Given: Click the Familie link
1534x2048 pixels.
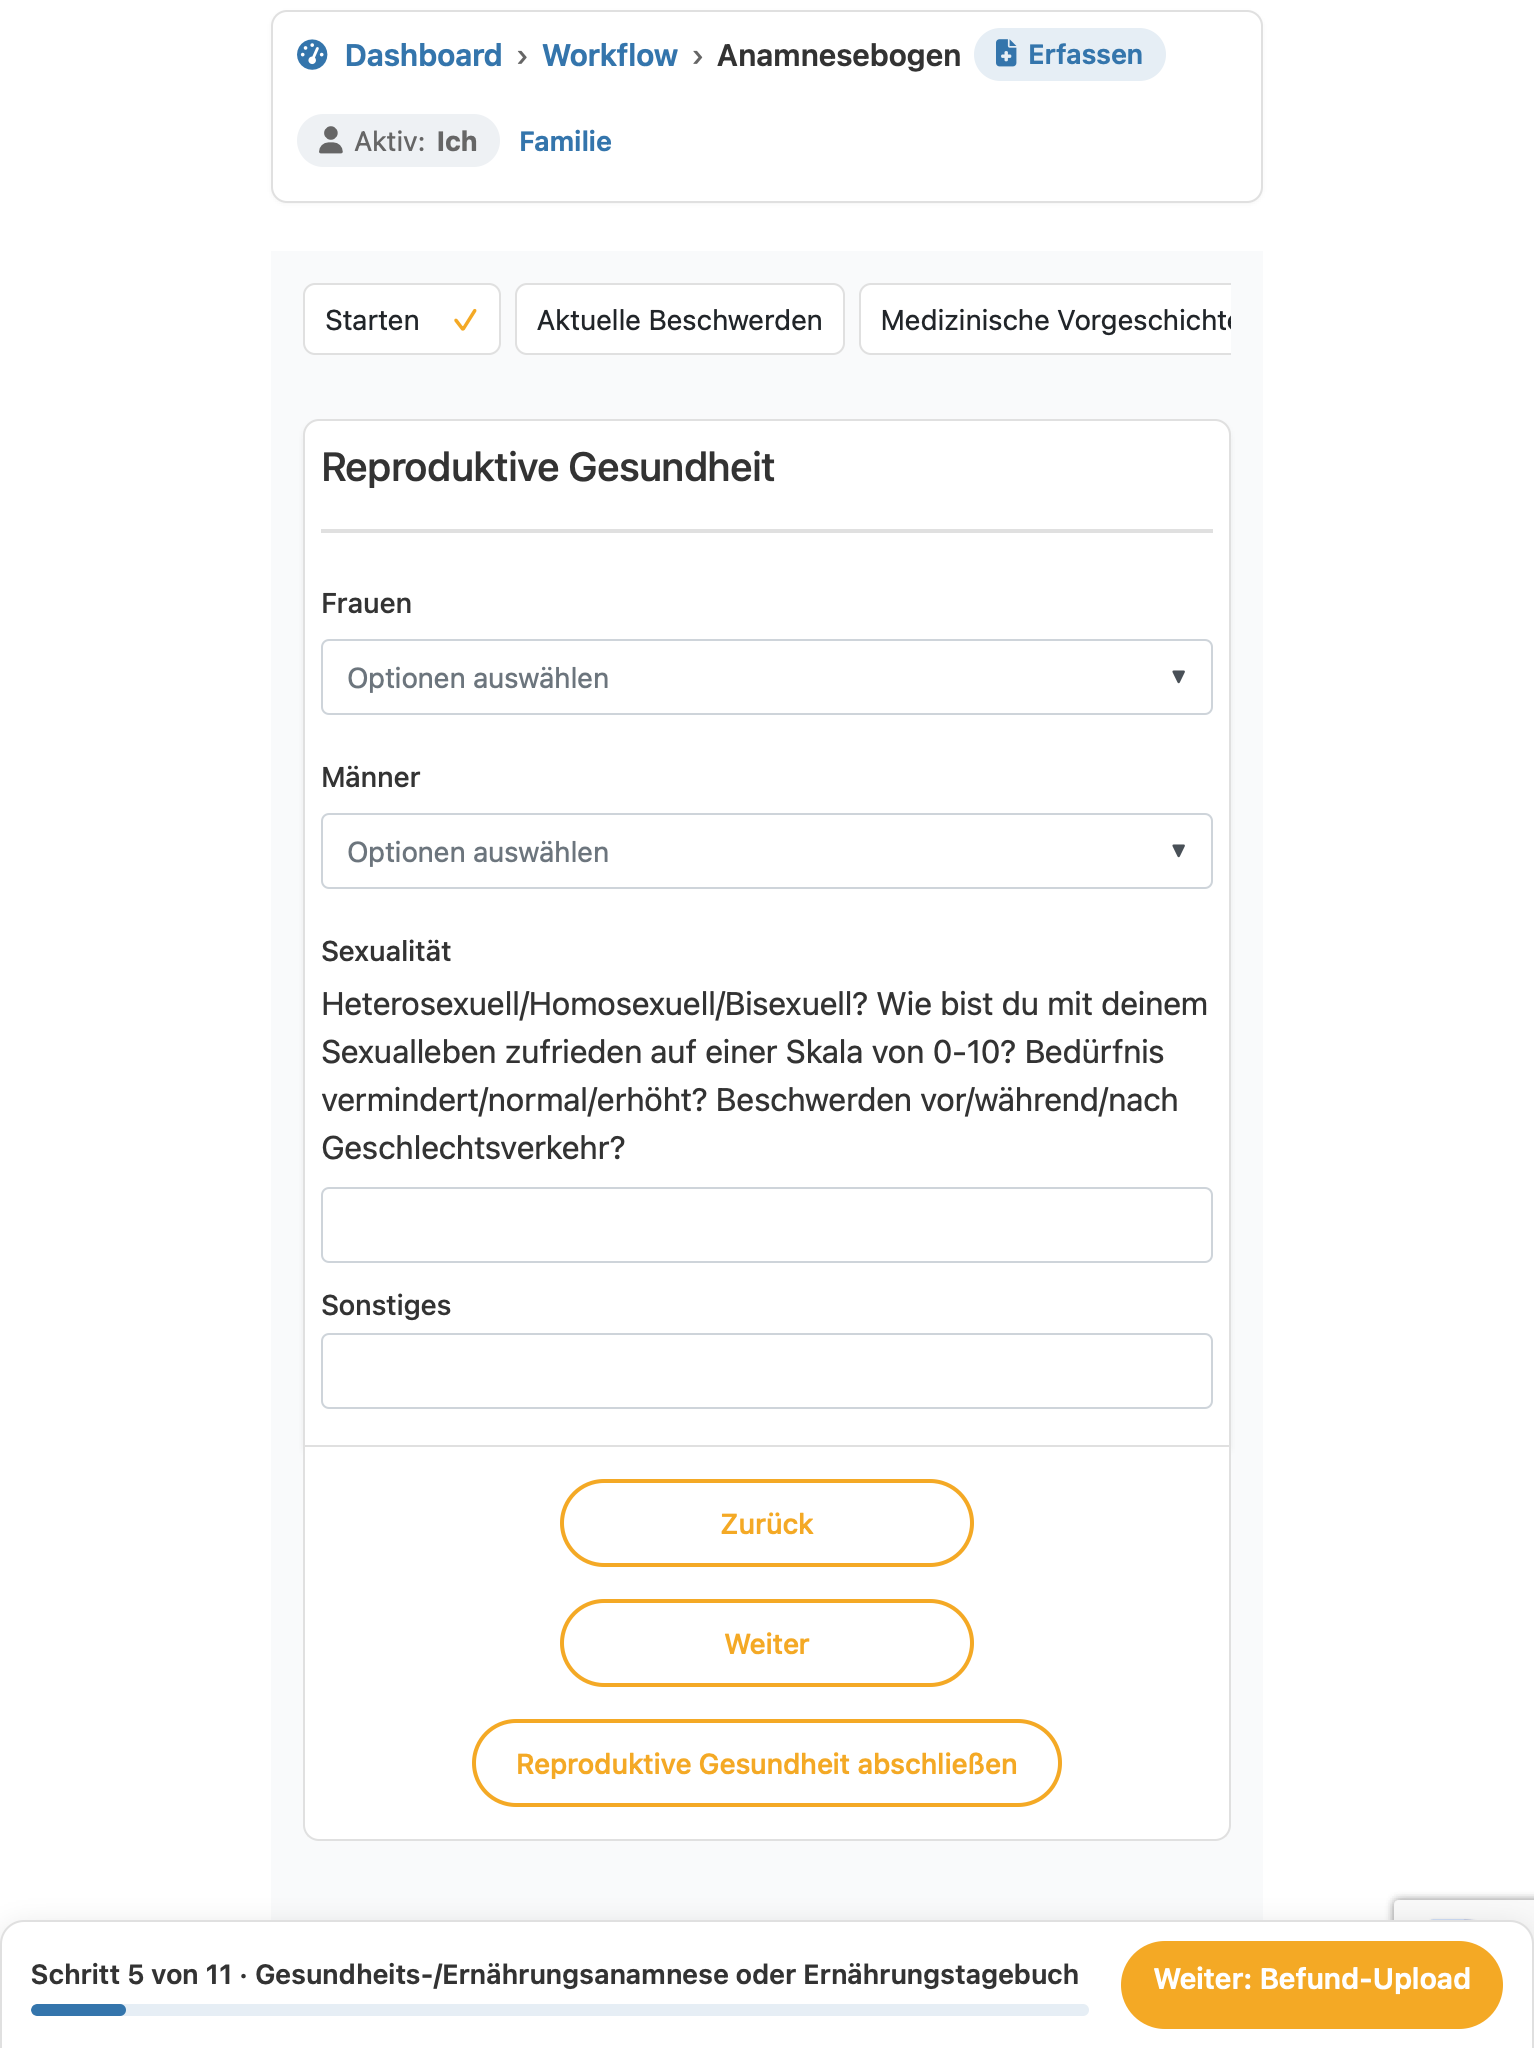Looking at the screenshot, I should pos(565,141).
